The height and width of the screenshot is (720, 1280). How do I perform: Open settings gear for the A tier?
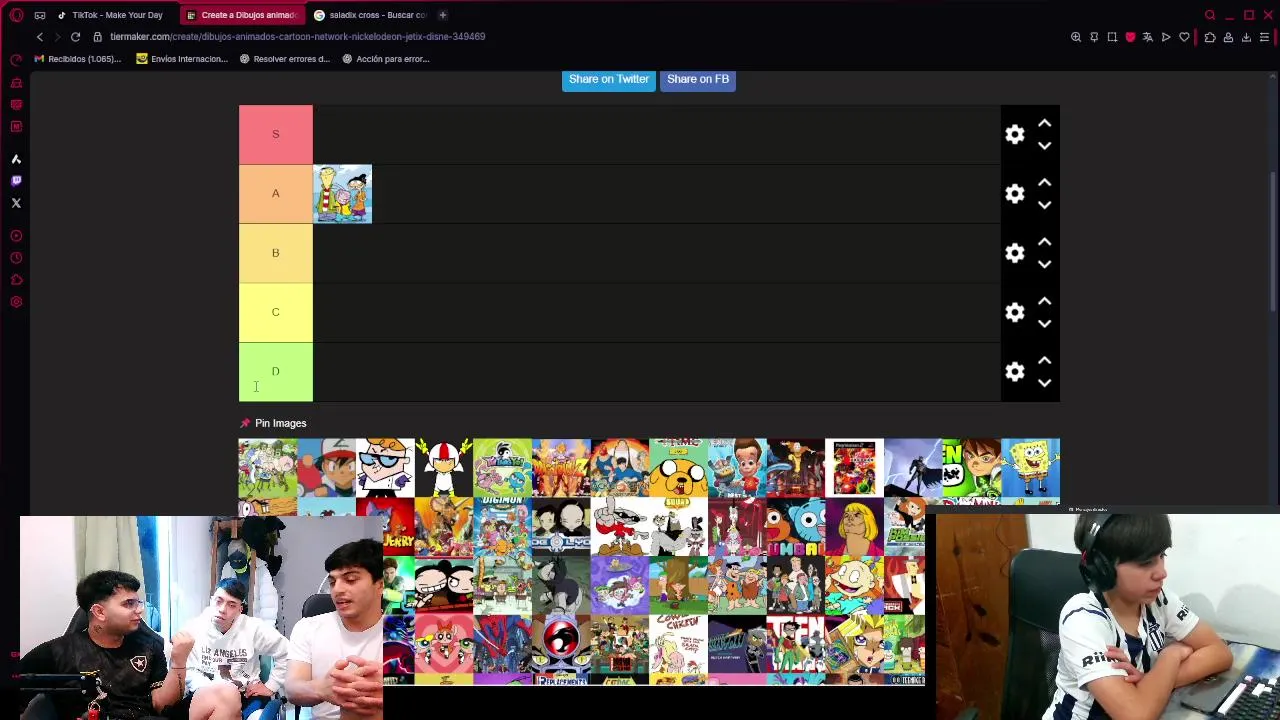[1015, 194]
